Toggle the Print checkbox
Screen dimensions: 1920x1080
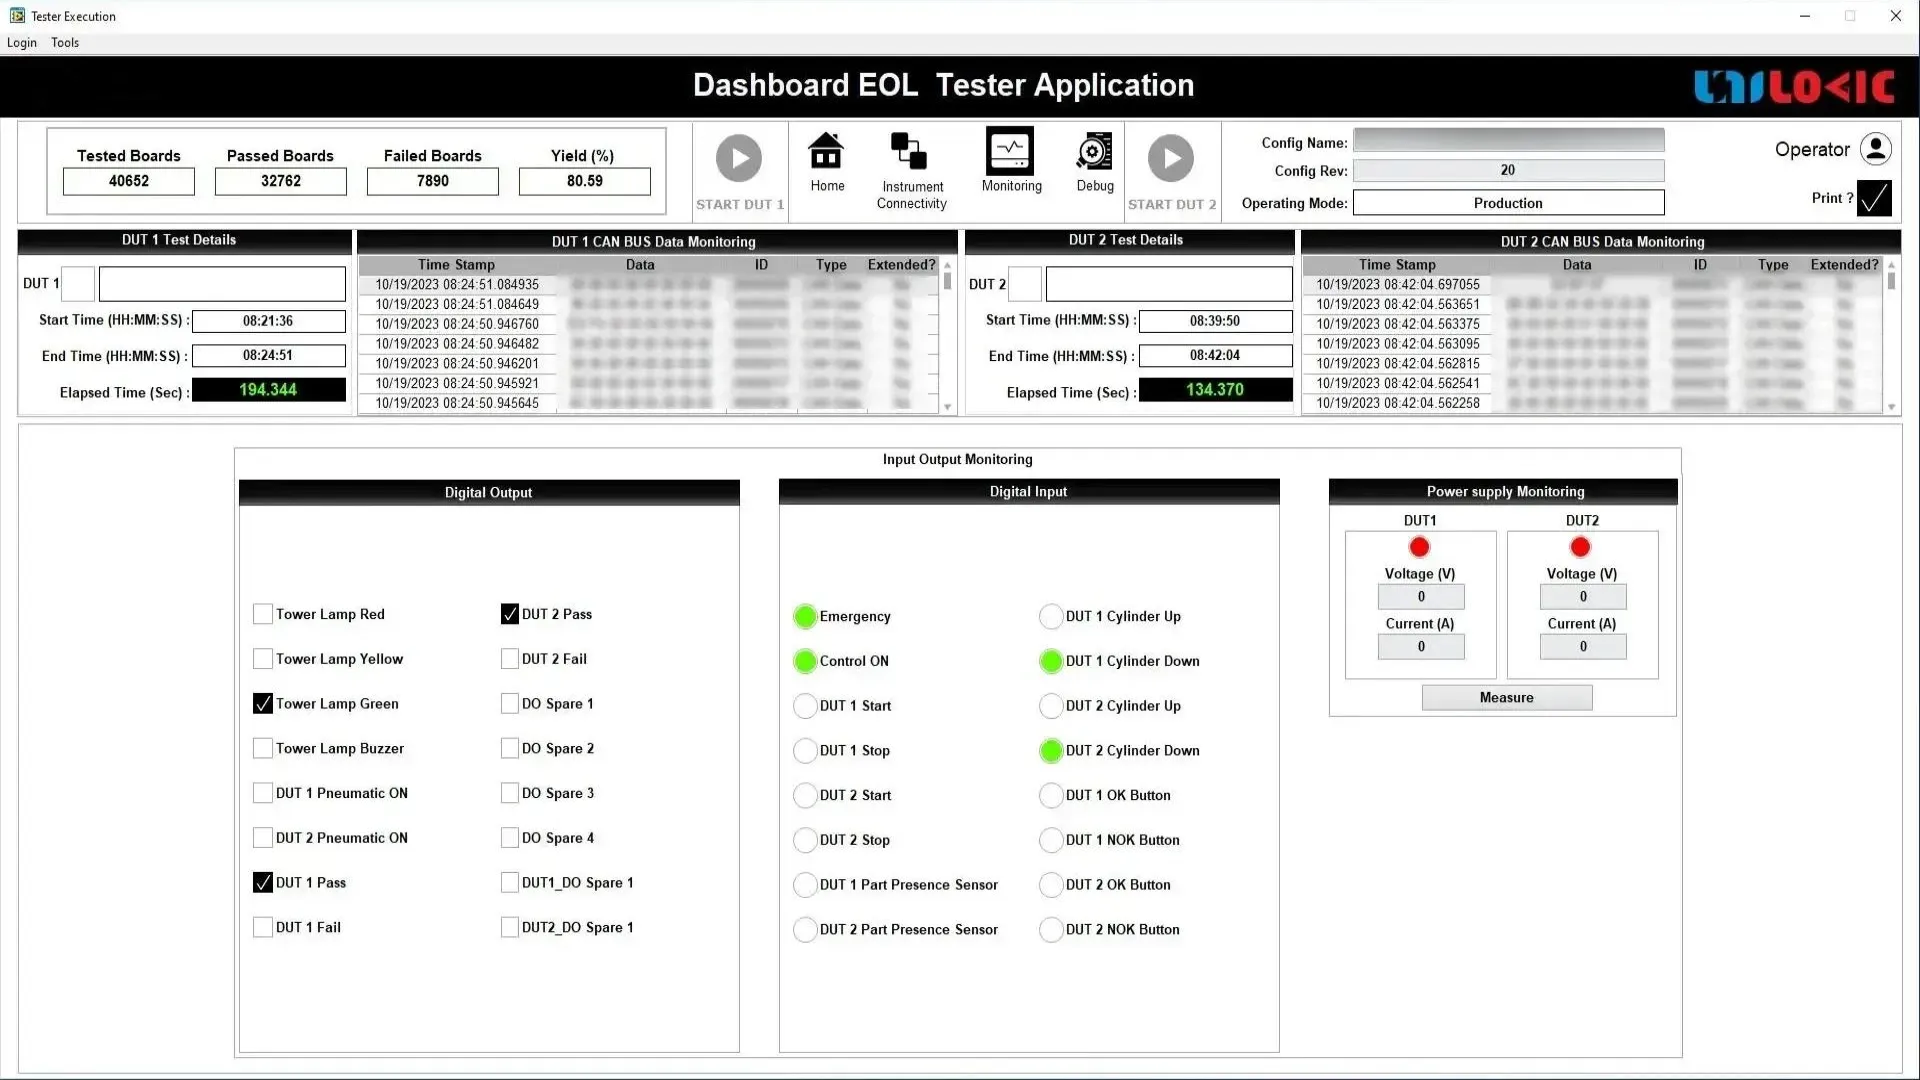tap(1874, 198)
